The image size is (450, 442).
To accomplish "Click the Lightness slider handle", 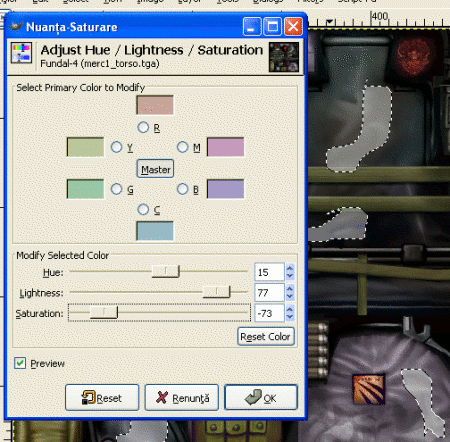I will 216,292.
